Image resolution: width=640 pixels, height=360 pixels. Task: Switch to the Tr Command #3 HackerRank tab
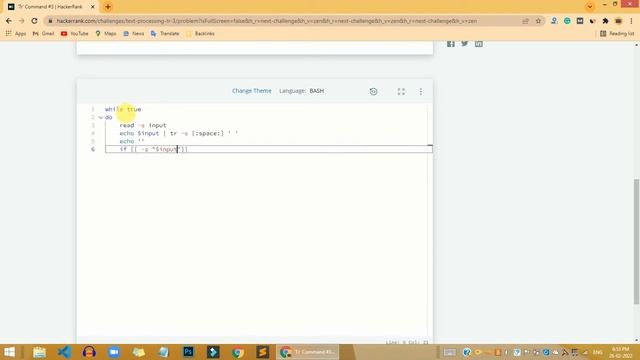tap(51, 7)
